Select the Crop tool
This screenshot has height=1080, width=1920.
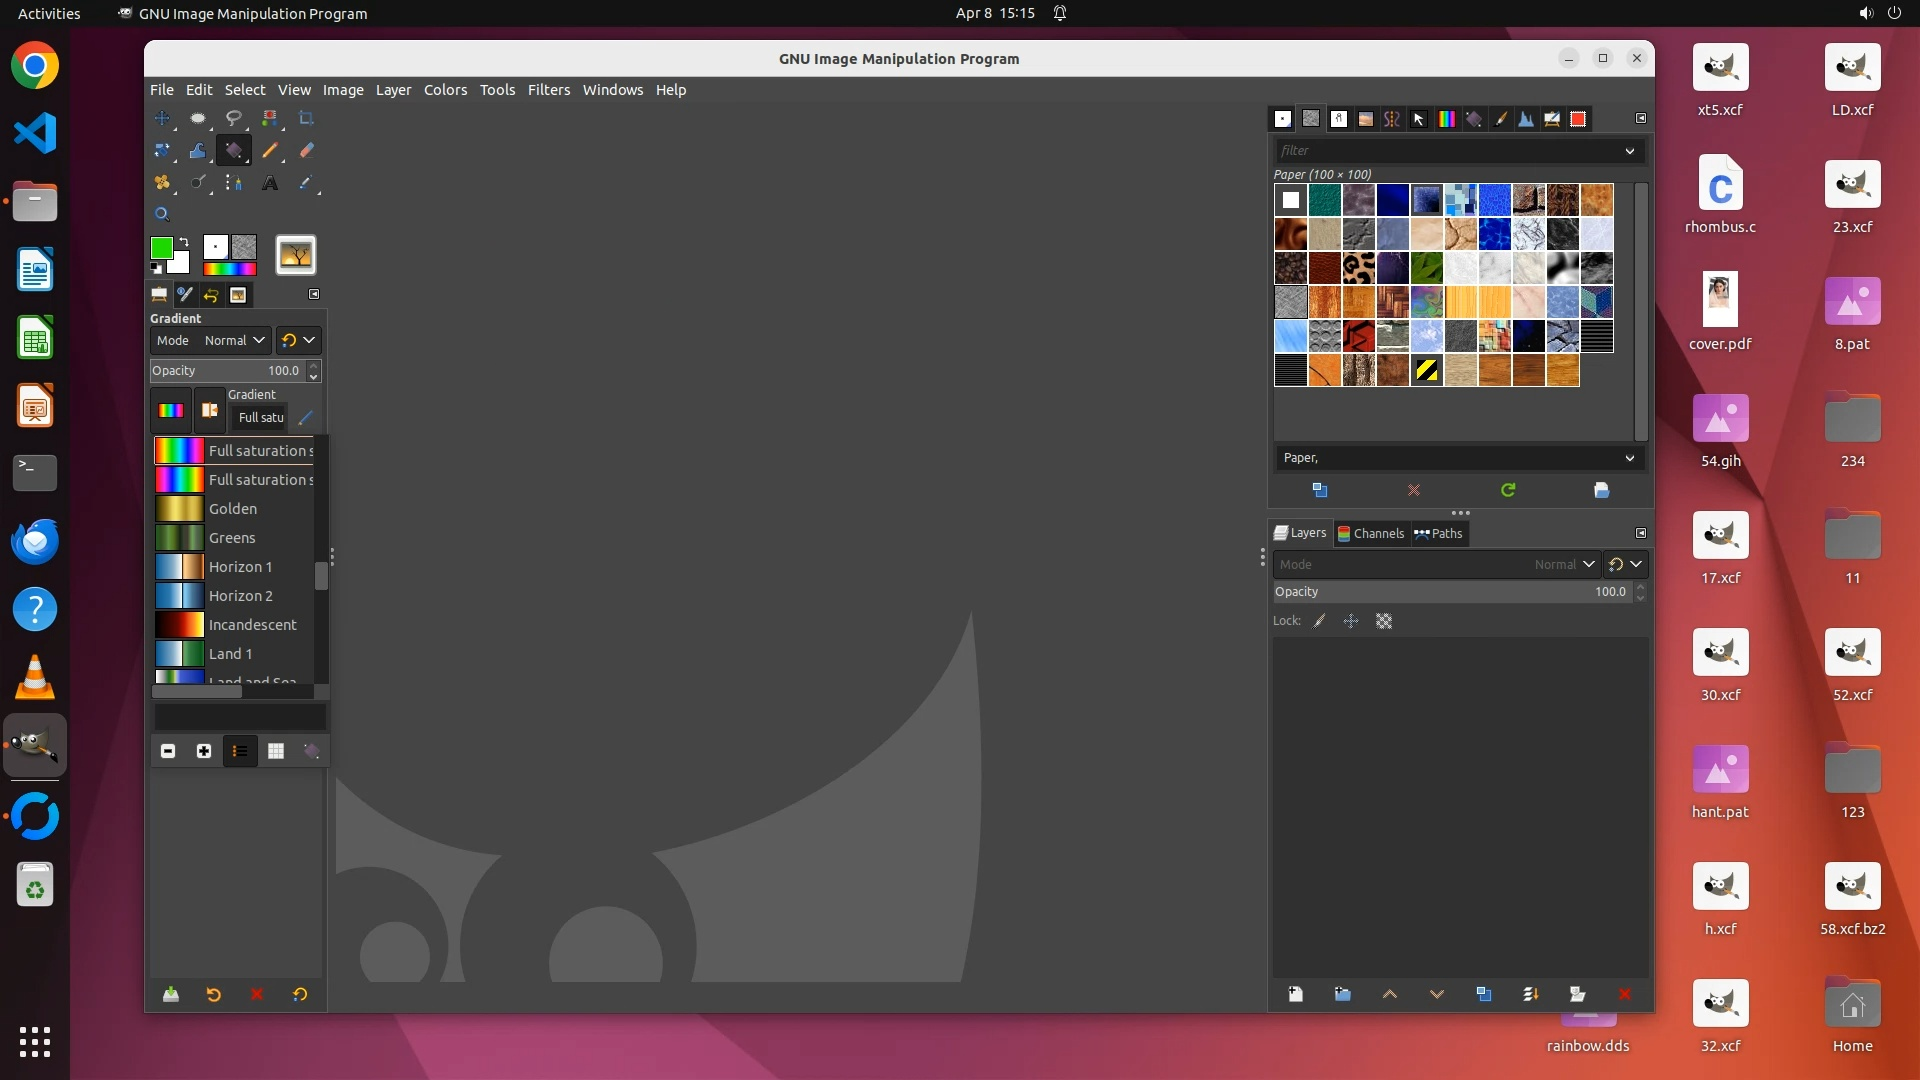point(306,118)
